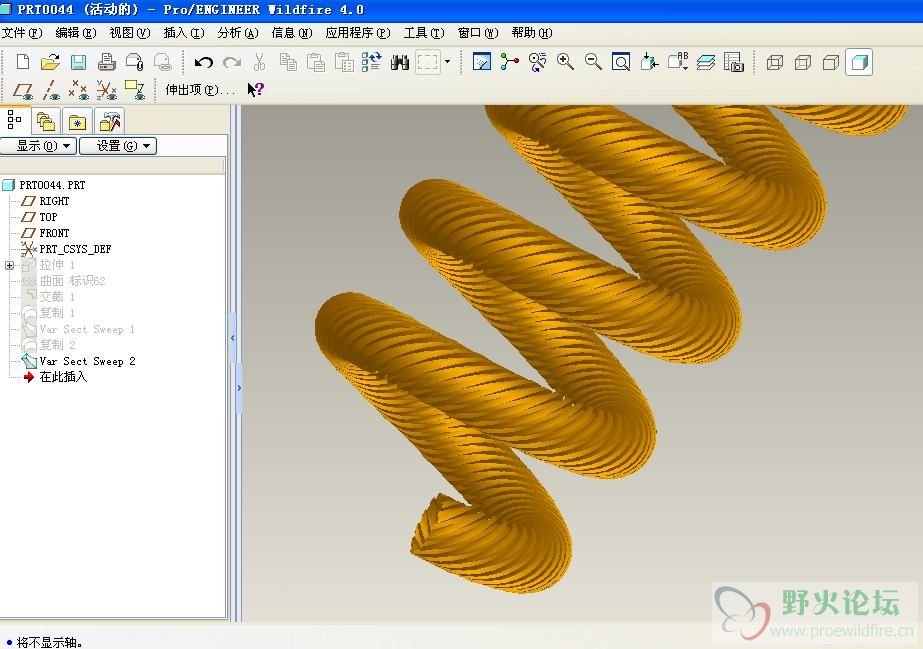Toggle datum axes display
The height and width of the screenshot is (649, 923).
51,90
